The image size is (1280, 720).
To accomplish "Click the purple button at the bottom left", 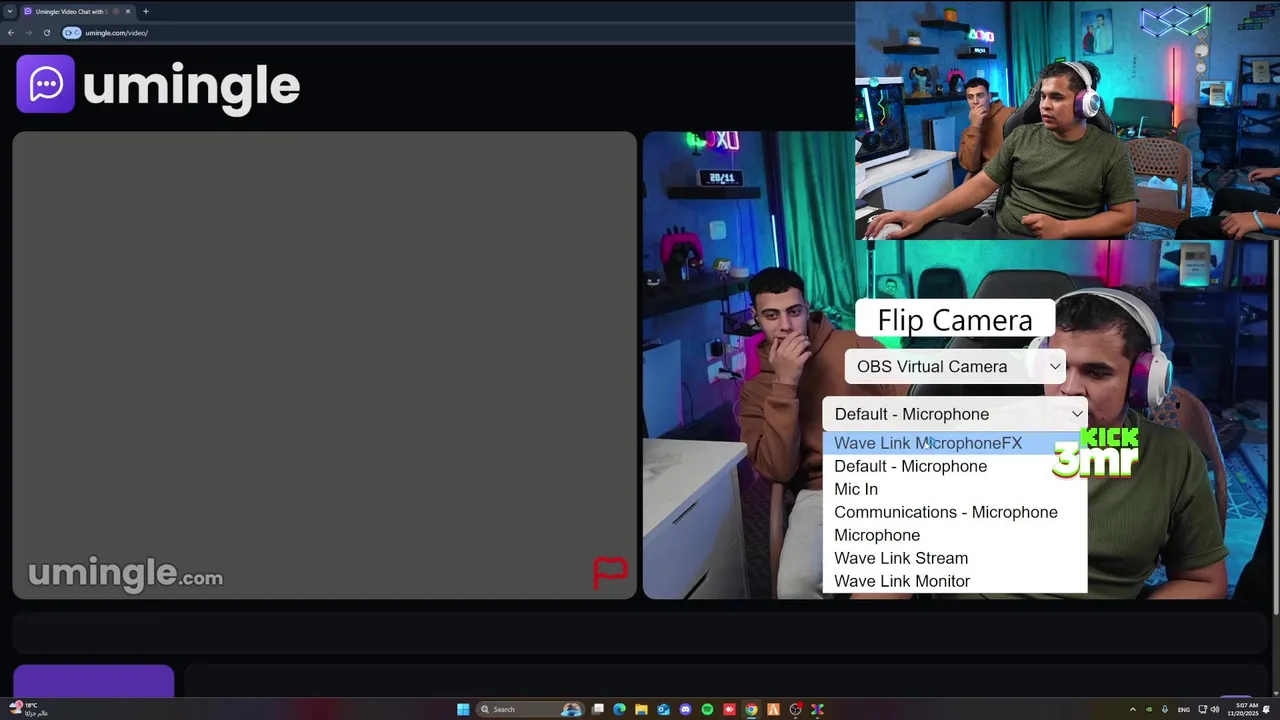I will 93,680.
